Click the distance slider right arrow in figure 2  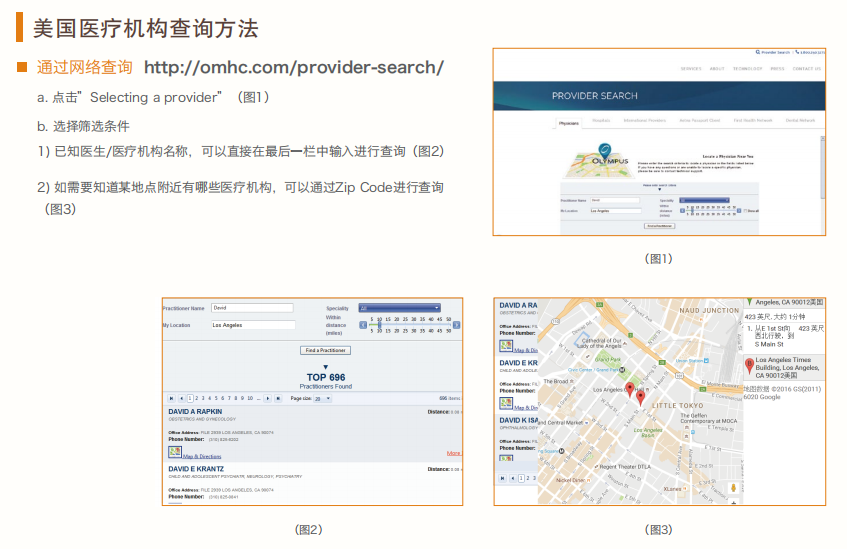click(457, 324)
